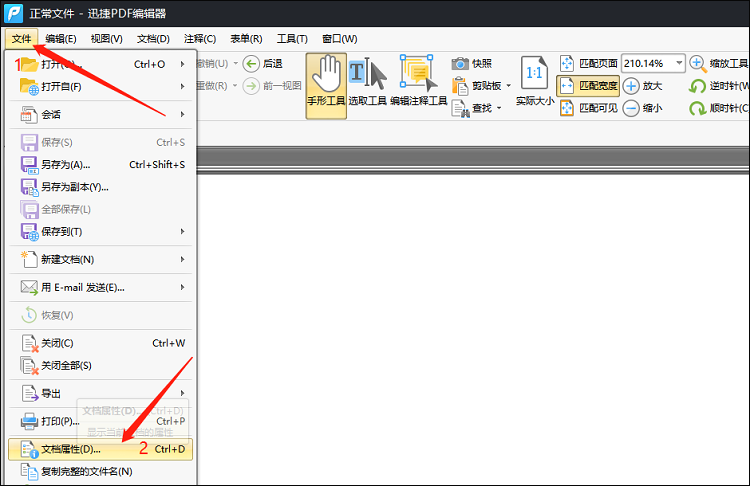
Task: Click the 后退 back arrow button
Action: [263, 64]
